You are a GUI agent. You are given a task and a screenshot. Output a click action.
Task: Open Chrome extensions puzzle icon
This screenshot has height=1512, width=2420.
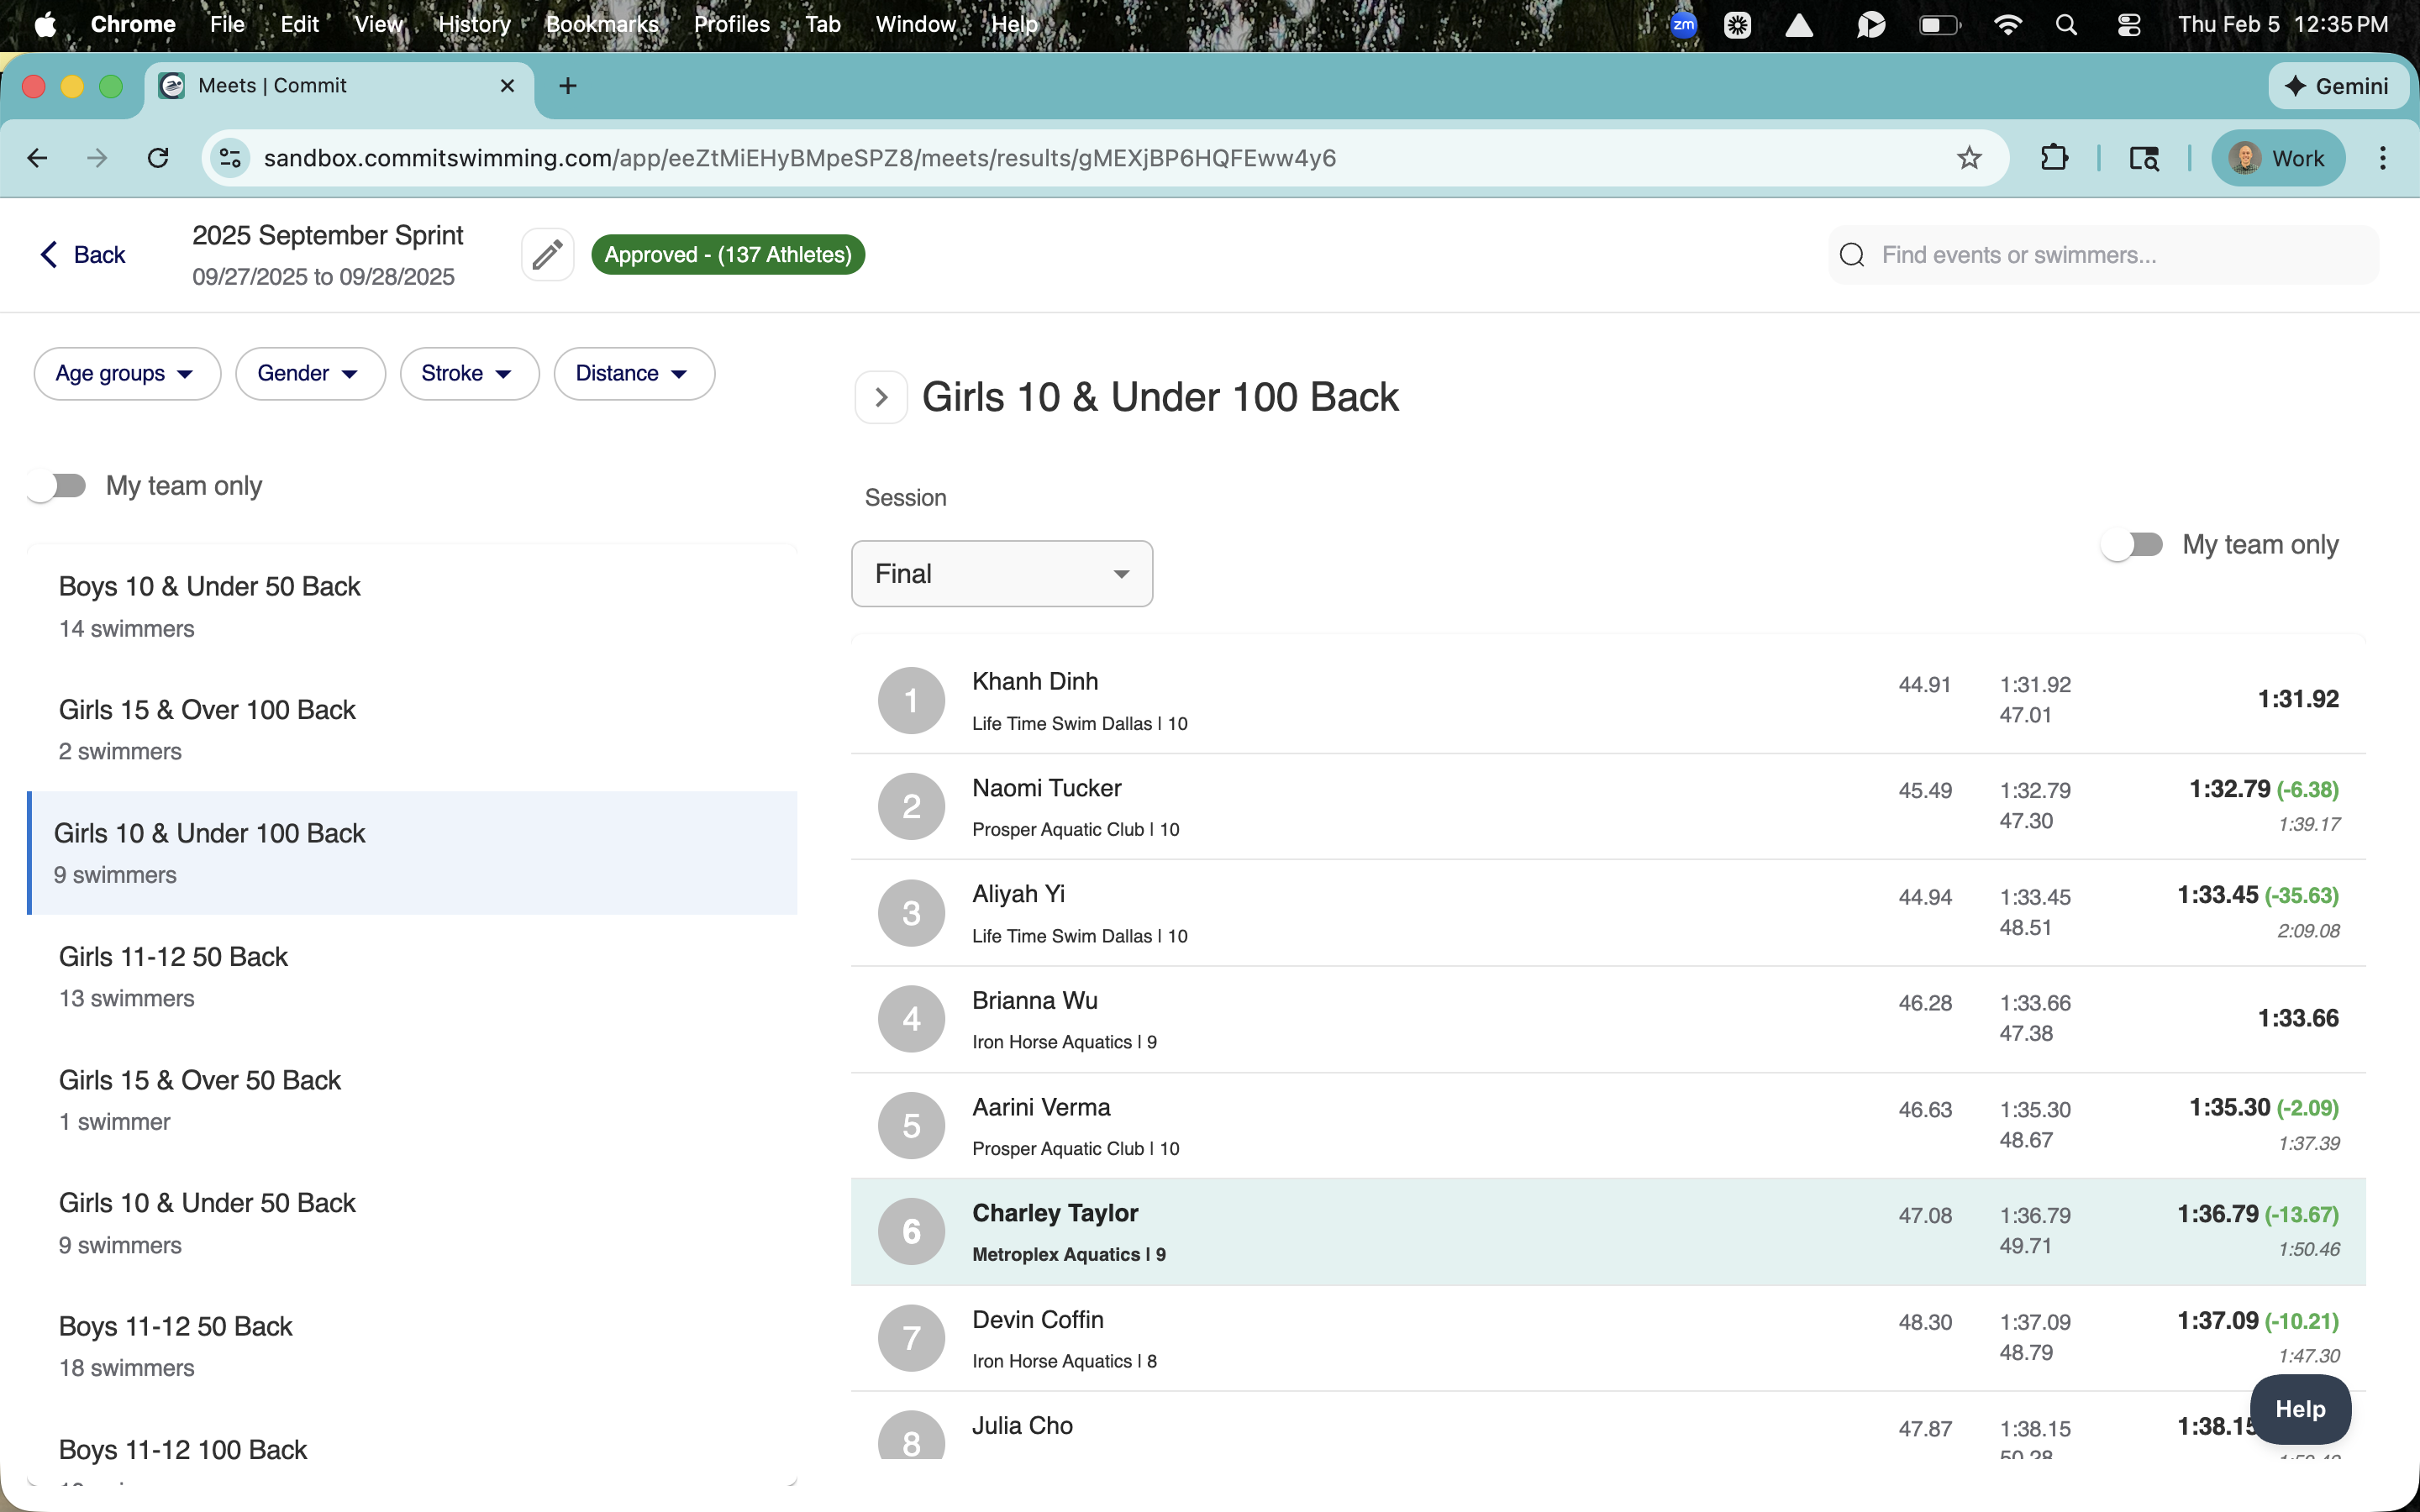click(x=2053, y=158)
